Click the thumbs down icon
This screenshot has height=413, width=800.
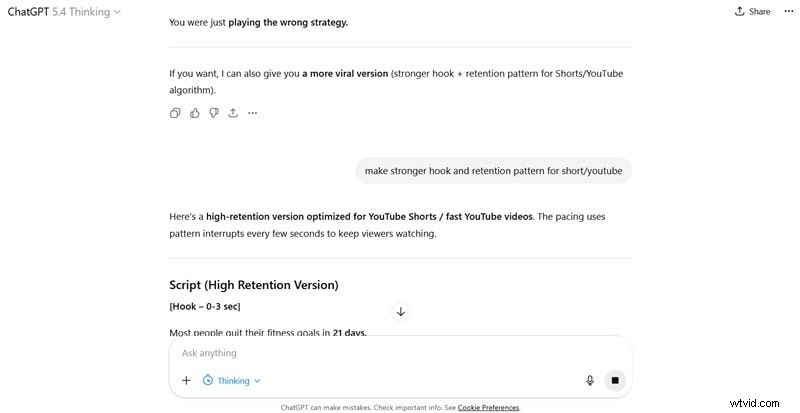[x=214, y=113]
